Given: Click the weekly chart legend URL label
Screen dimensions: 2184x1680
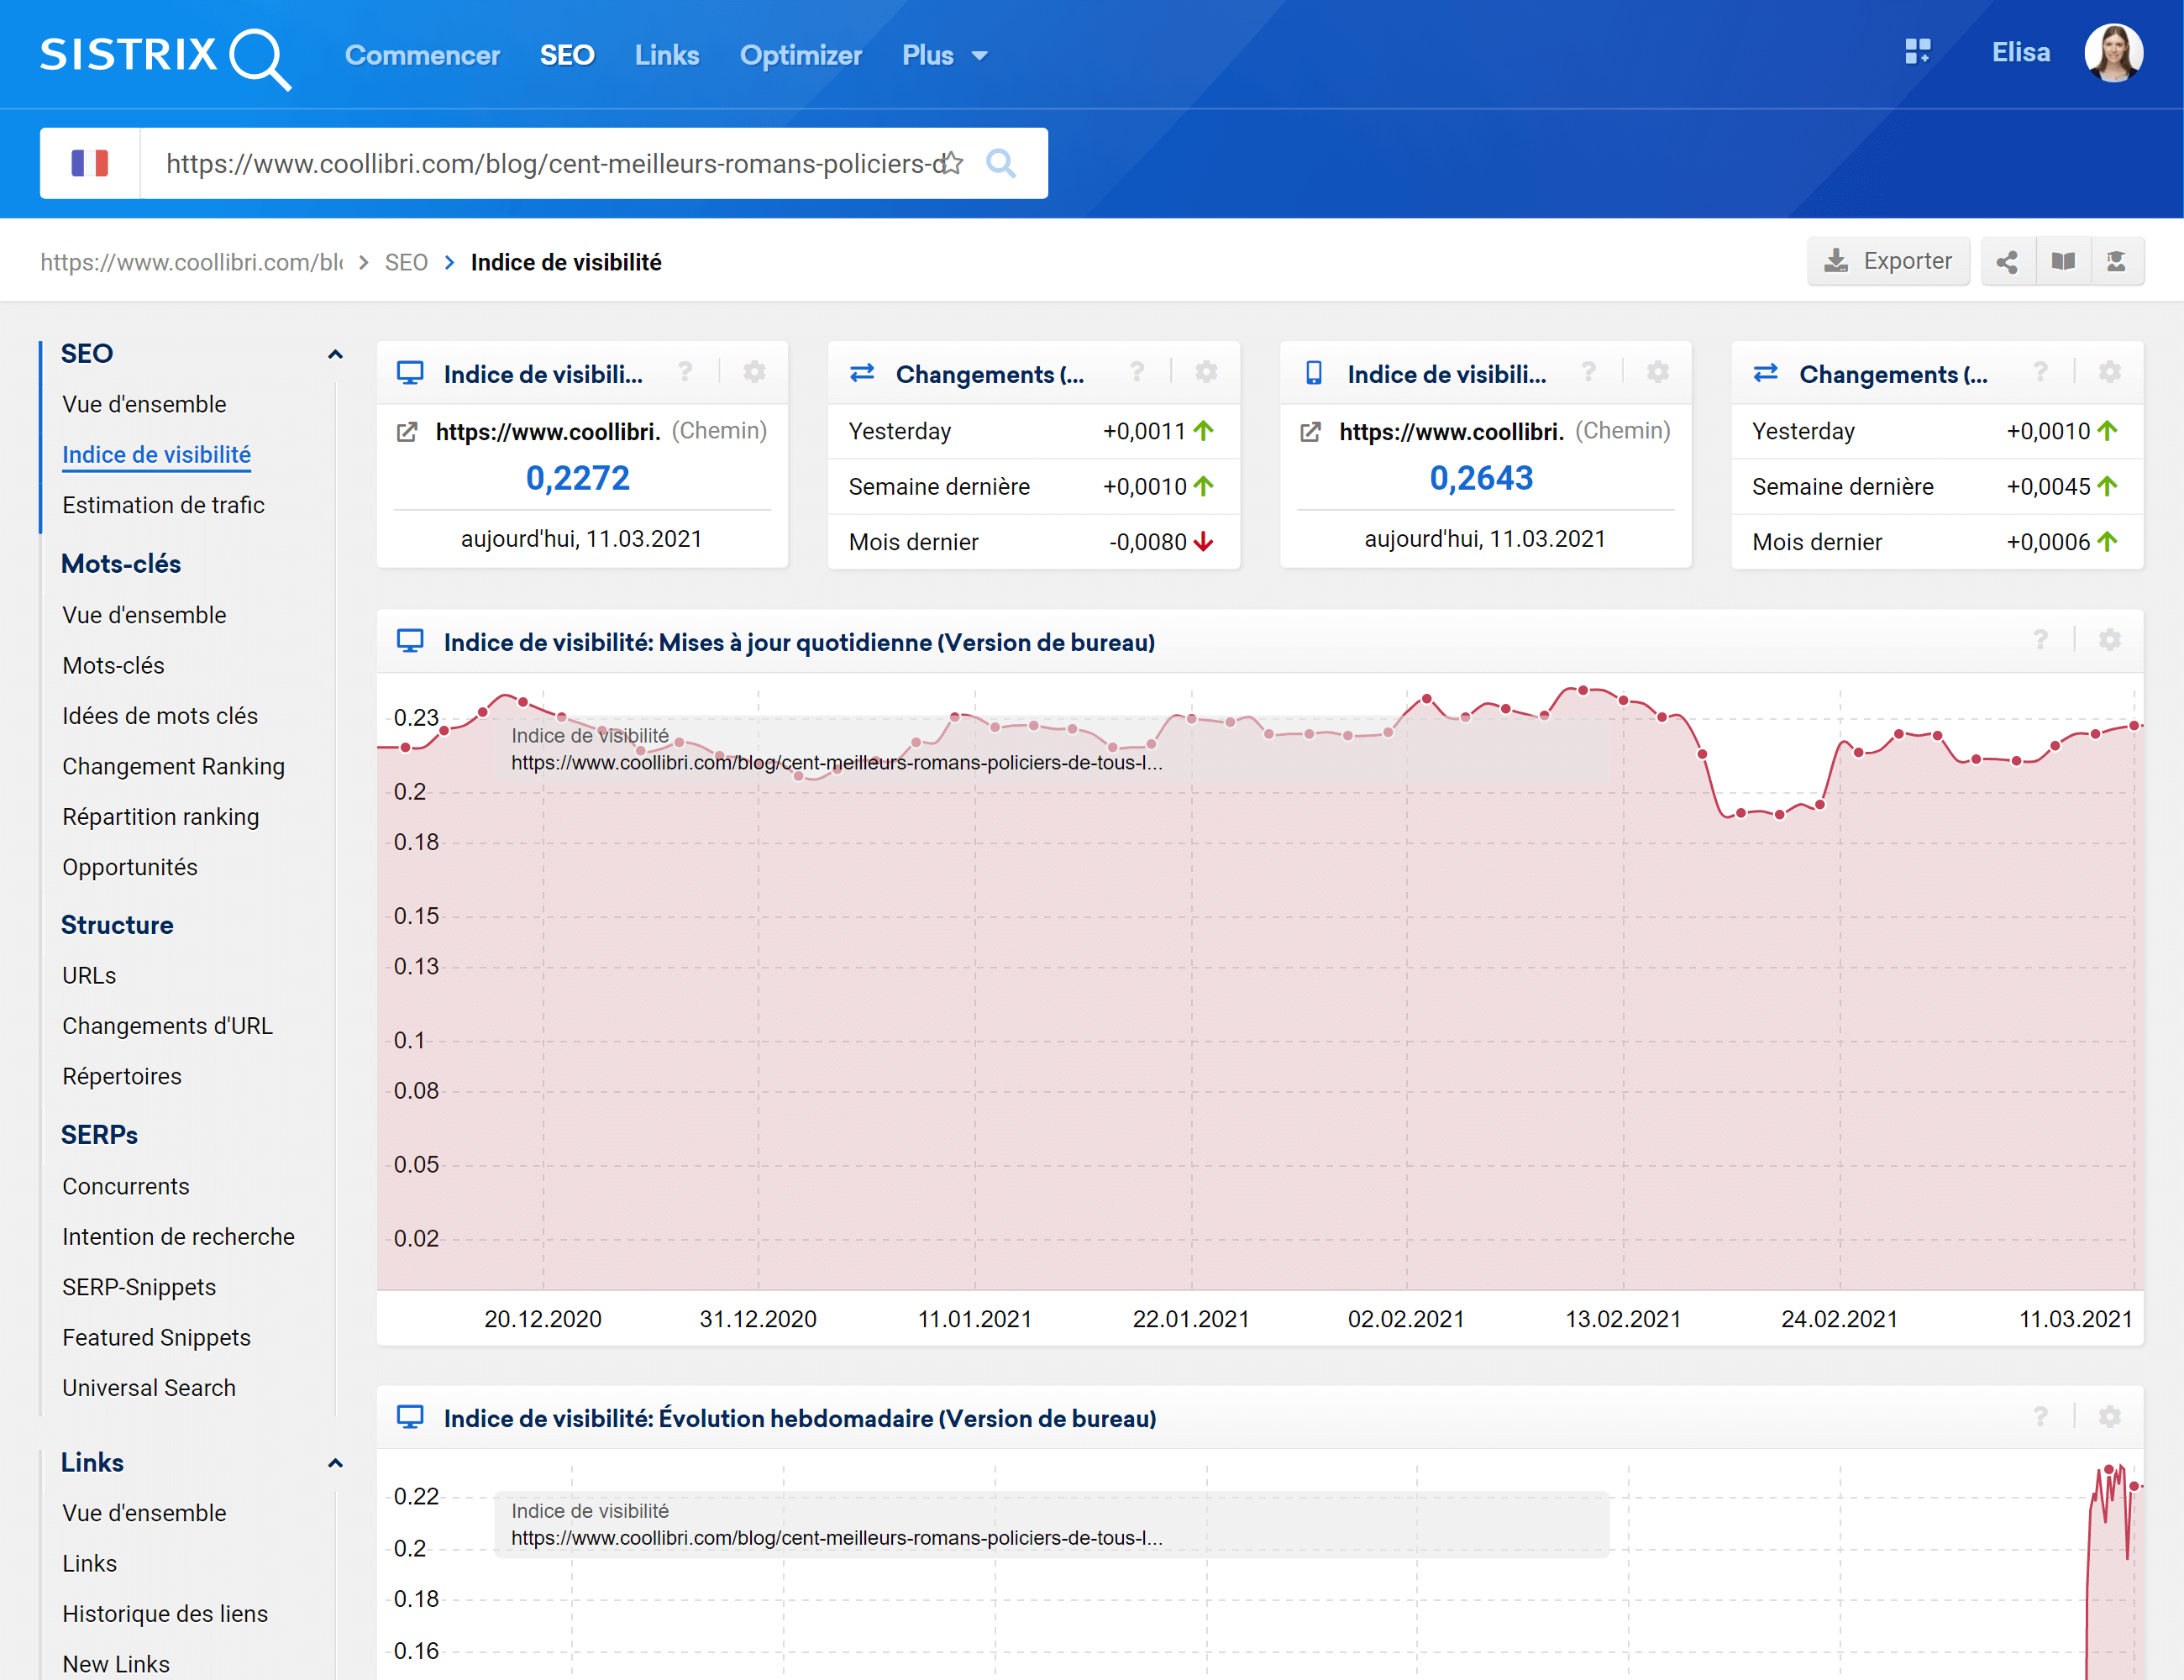Looking at the screenshot, I should click(x=837, y=1538).
